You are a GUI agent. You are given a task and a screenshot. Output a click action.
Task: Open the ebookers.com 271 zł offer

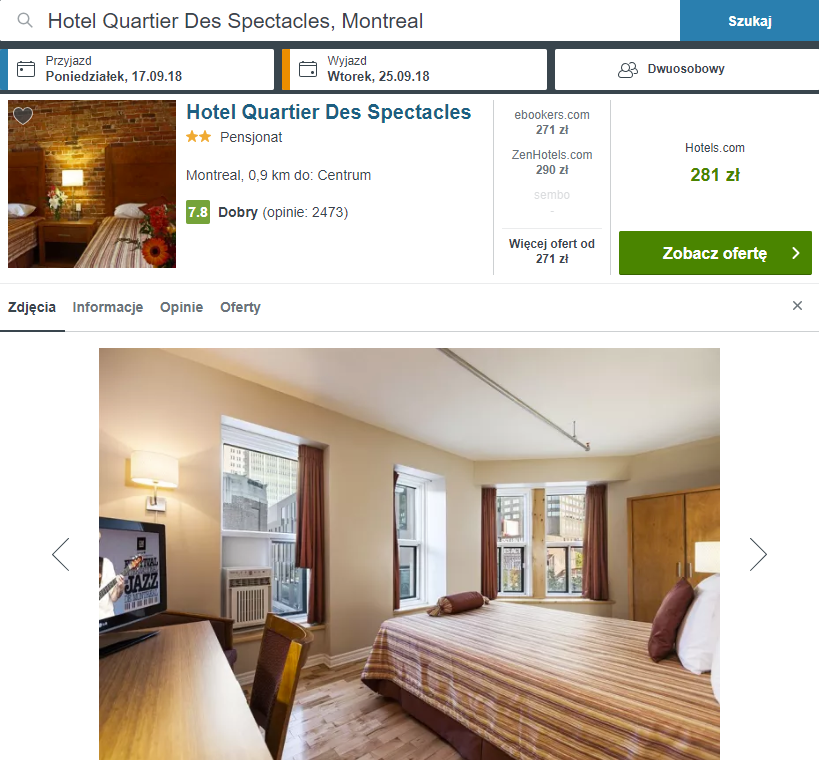tap(552, 122)
